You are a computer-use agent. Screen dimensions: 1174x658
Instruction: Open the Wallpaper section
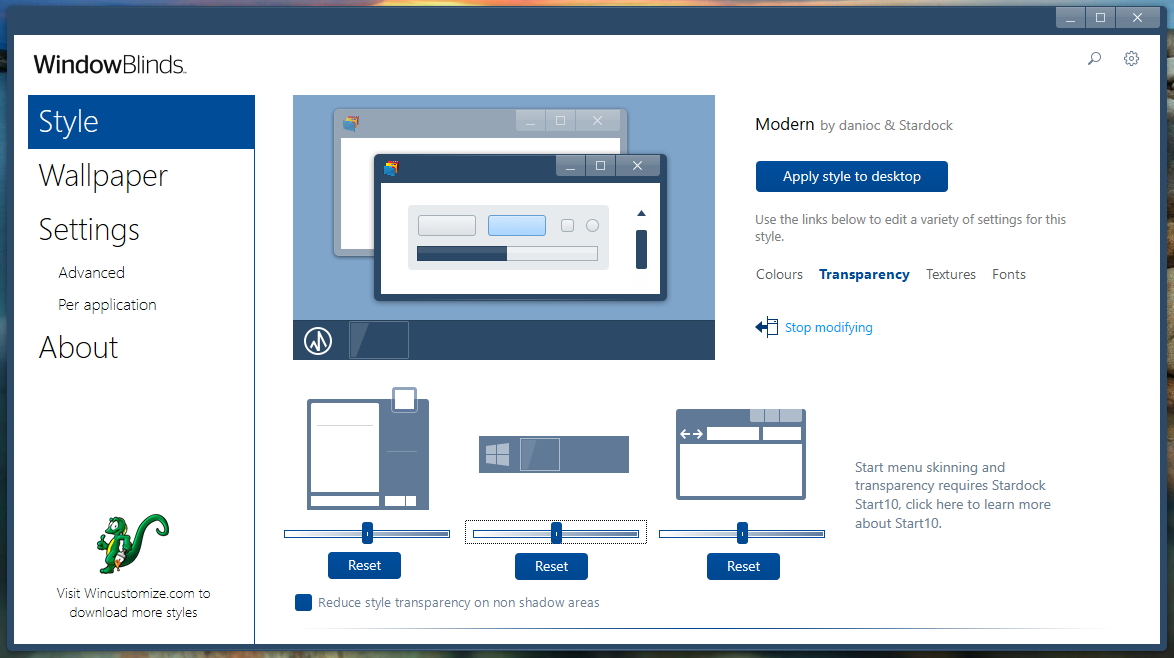[103, 176]
